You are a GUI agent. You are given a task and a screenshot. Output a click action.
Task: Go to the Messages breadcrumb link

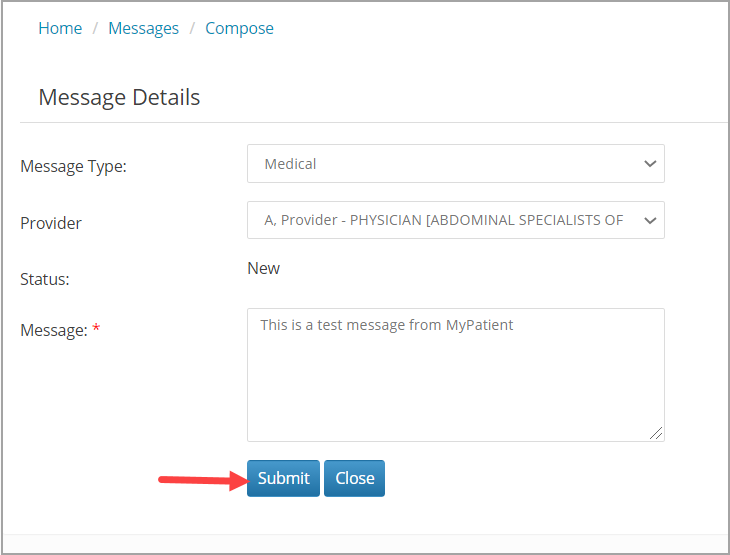[143, 28]
